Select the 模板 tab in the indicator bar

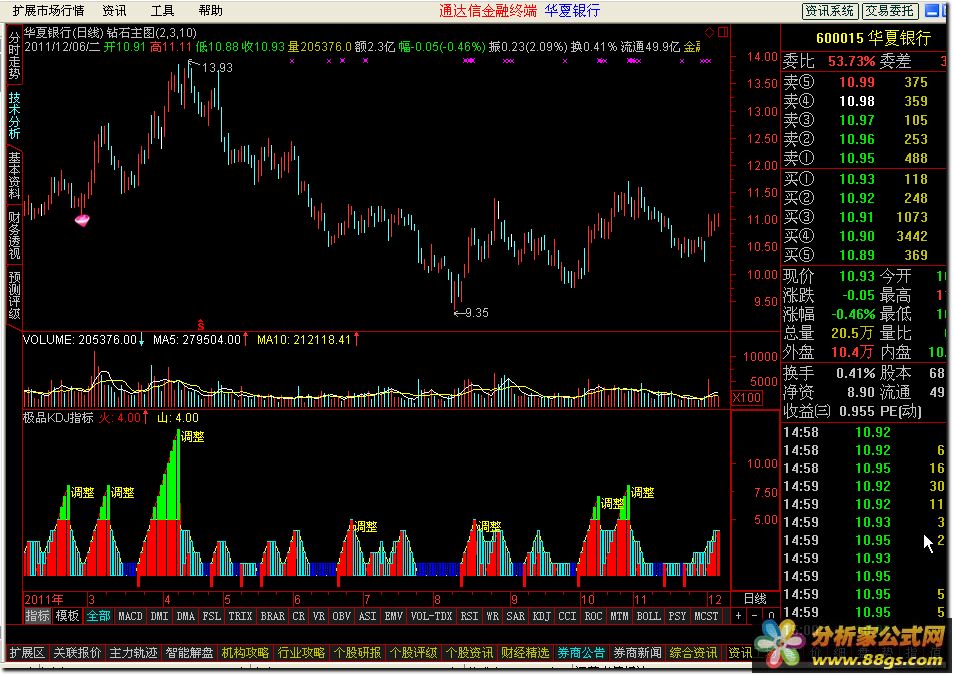pyautogui.click(x=68, y=616)
